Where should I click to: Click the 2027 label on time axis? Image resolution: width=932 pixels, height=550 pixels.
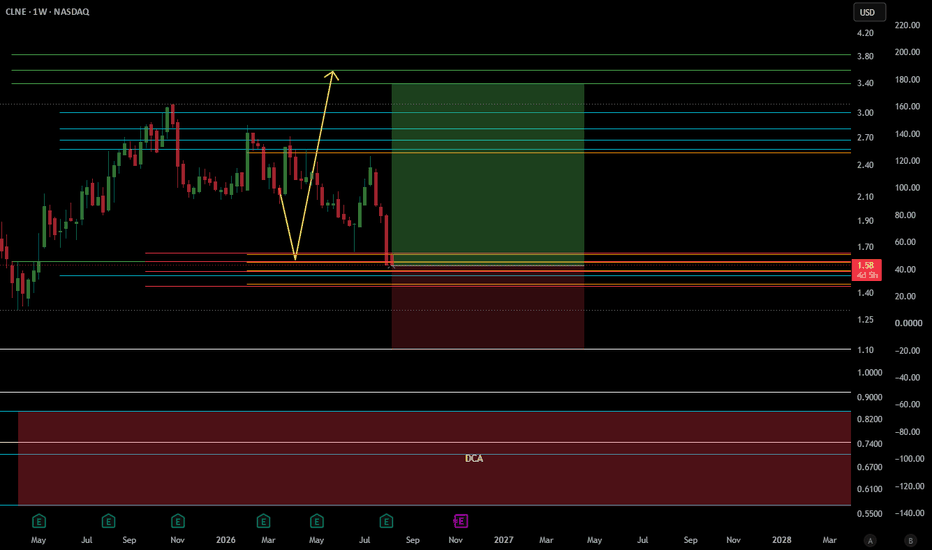(503, 540)
